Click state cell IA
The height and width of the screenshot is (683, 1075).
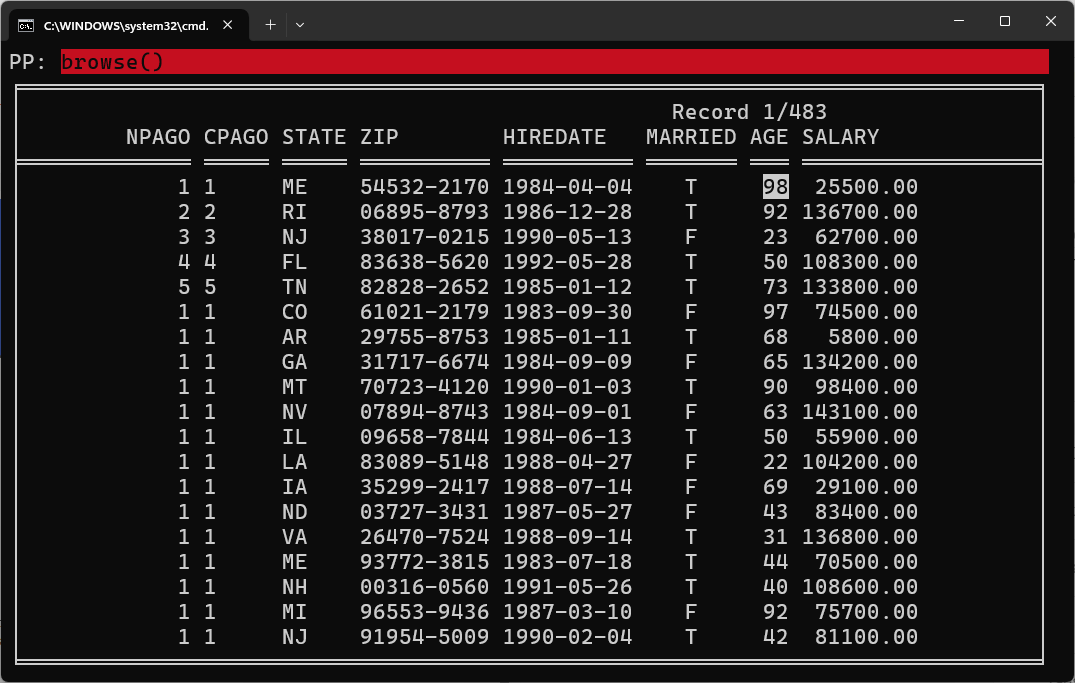(294, 487)
